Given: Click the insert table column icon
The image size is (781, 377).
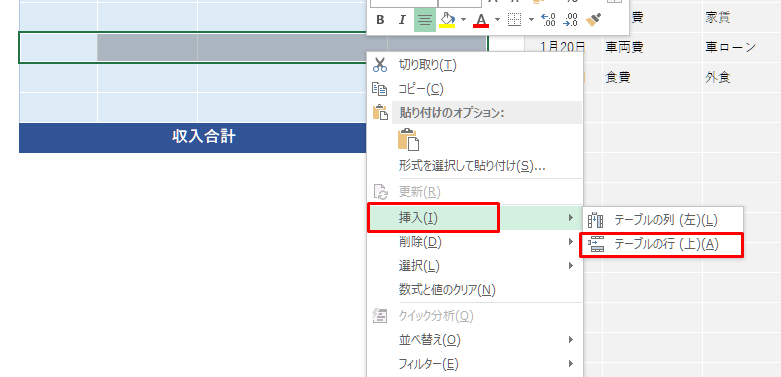Looking at the screenshot, I should tap(596, 220).
